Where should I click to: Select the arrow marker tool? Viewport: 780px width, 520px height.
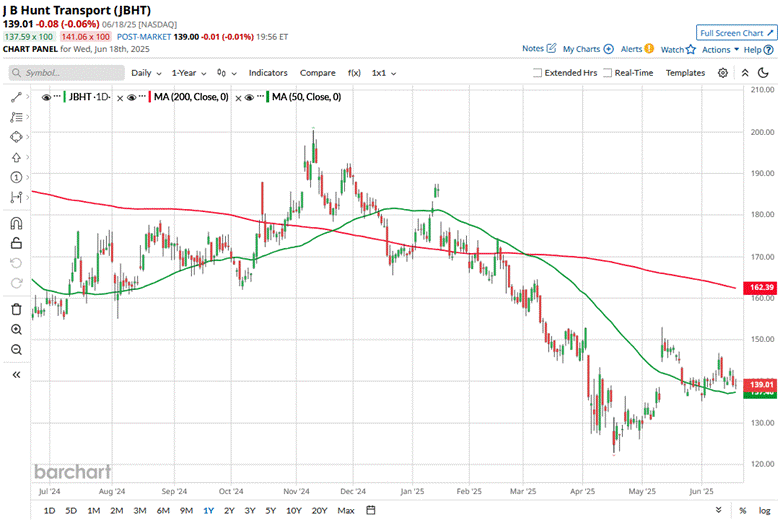[16, 157]
